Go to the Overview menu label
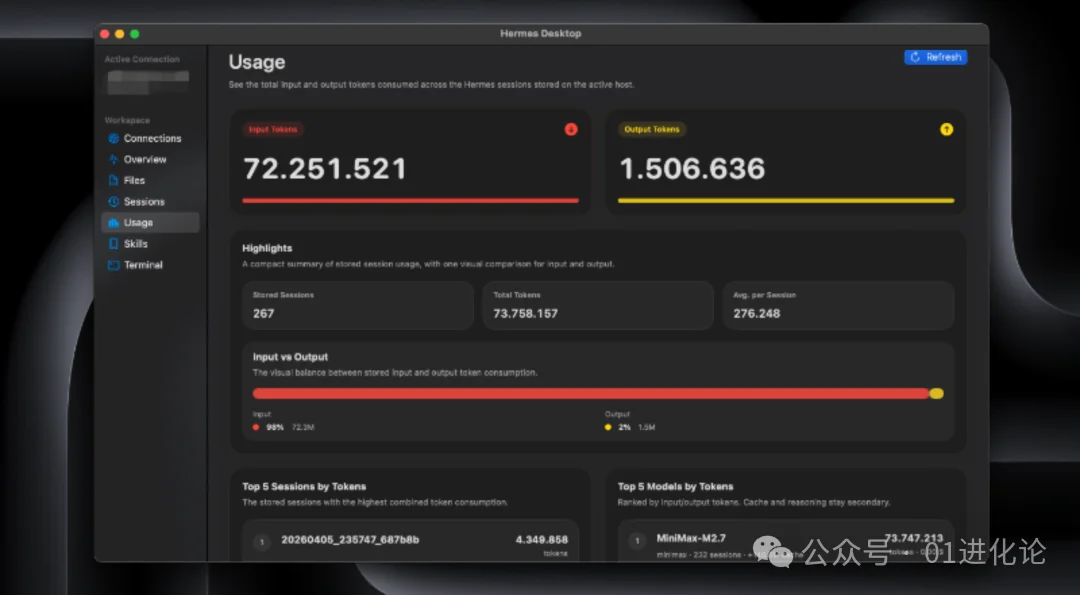1080x595 pixels. [x=145, y=160]
